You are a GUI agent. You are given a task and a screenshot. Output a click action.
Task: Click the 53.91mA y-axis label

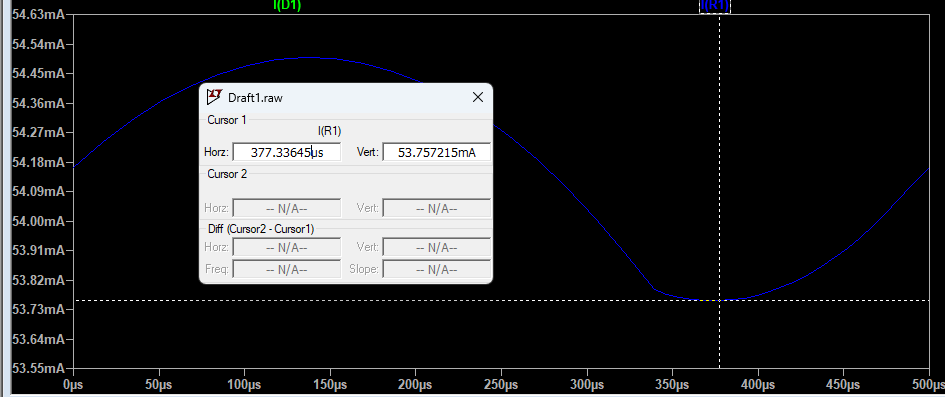pyautogui.click(x=39, y=251)
